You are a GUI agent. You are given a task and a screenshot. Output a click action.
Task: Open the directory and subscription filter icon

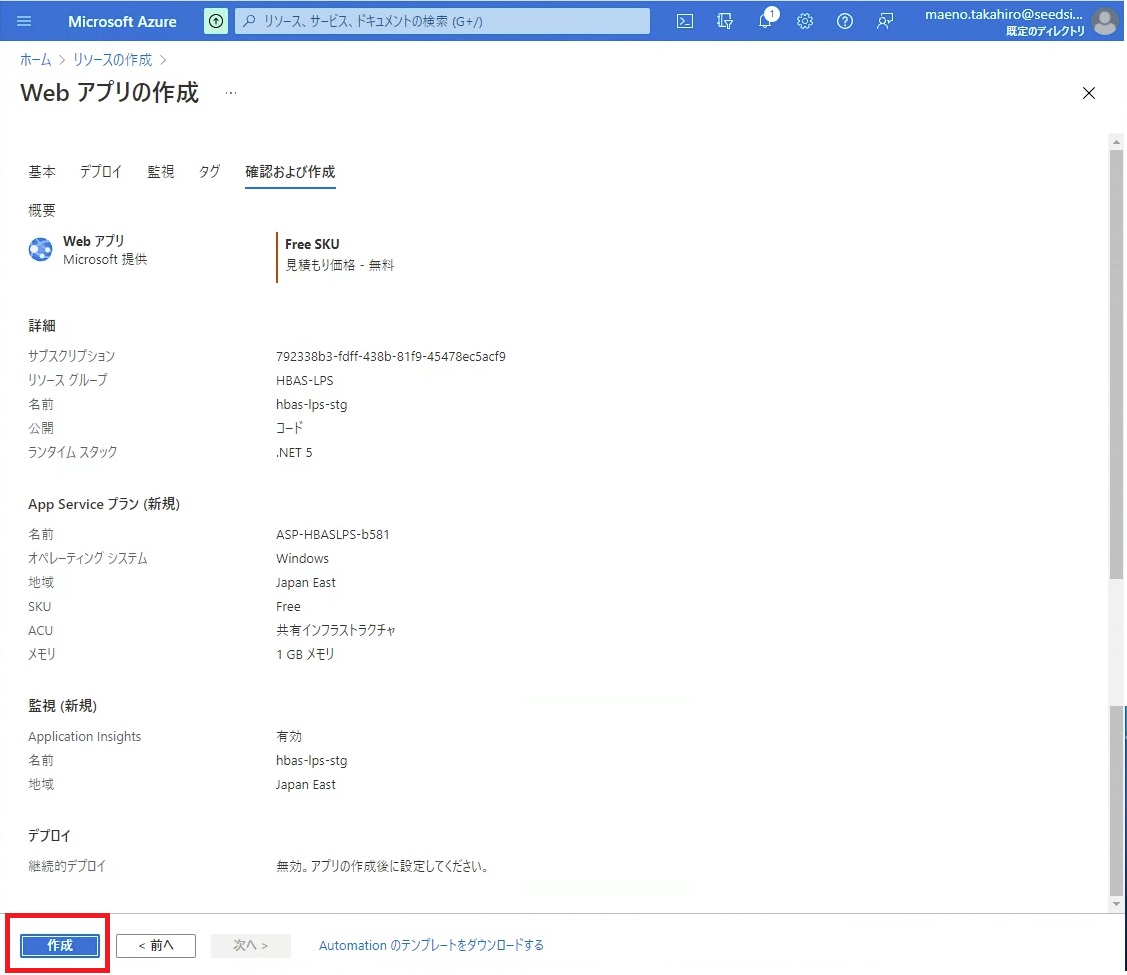(x=725, y=21)
